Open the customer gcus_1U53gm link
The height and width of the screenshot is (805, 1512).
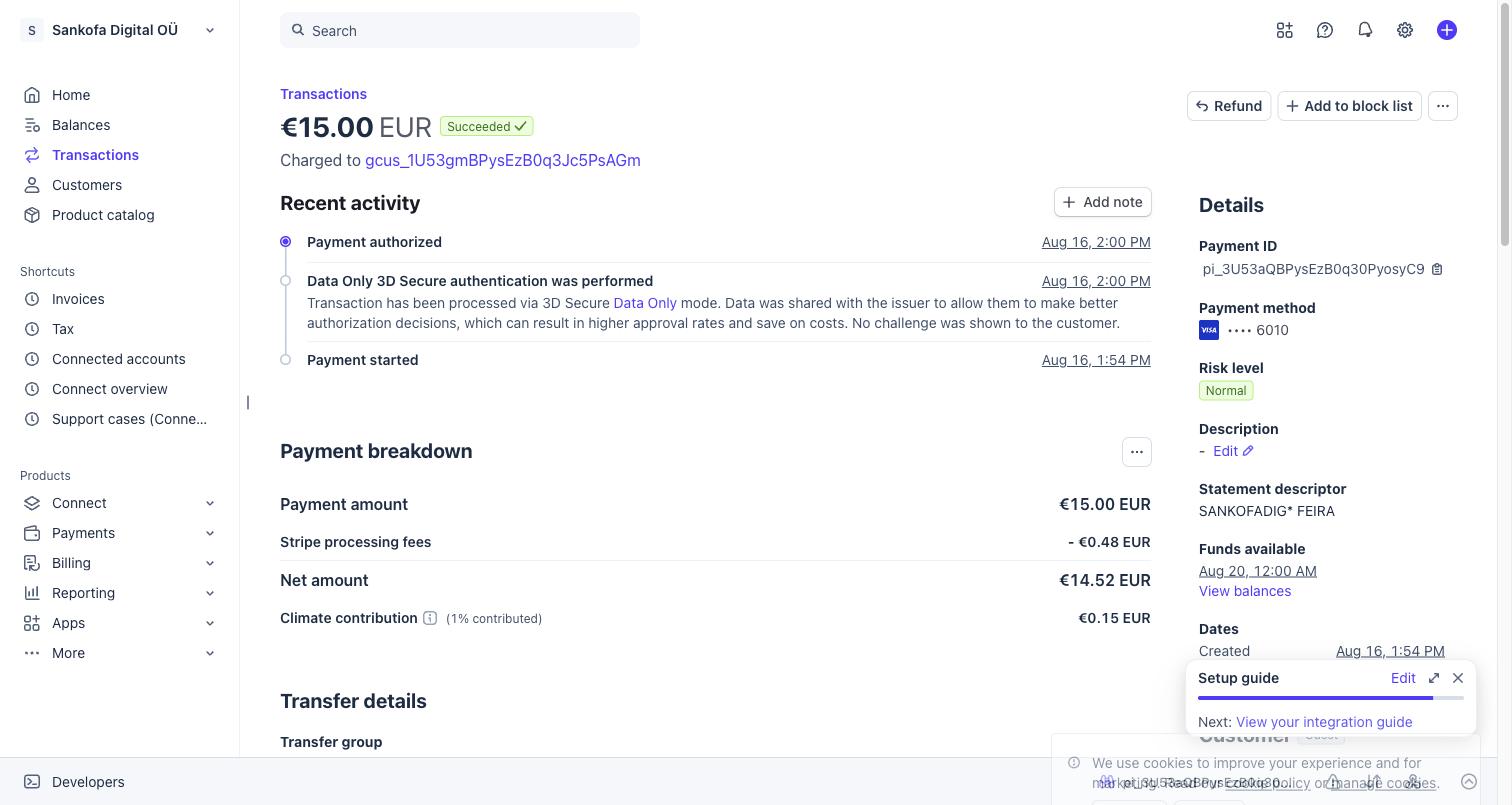point(503,160)
